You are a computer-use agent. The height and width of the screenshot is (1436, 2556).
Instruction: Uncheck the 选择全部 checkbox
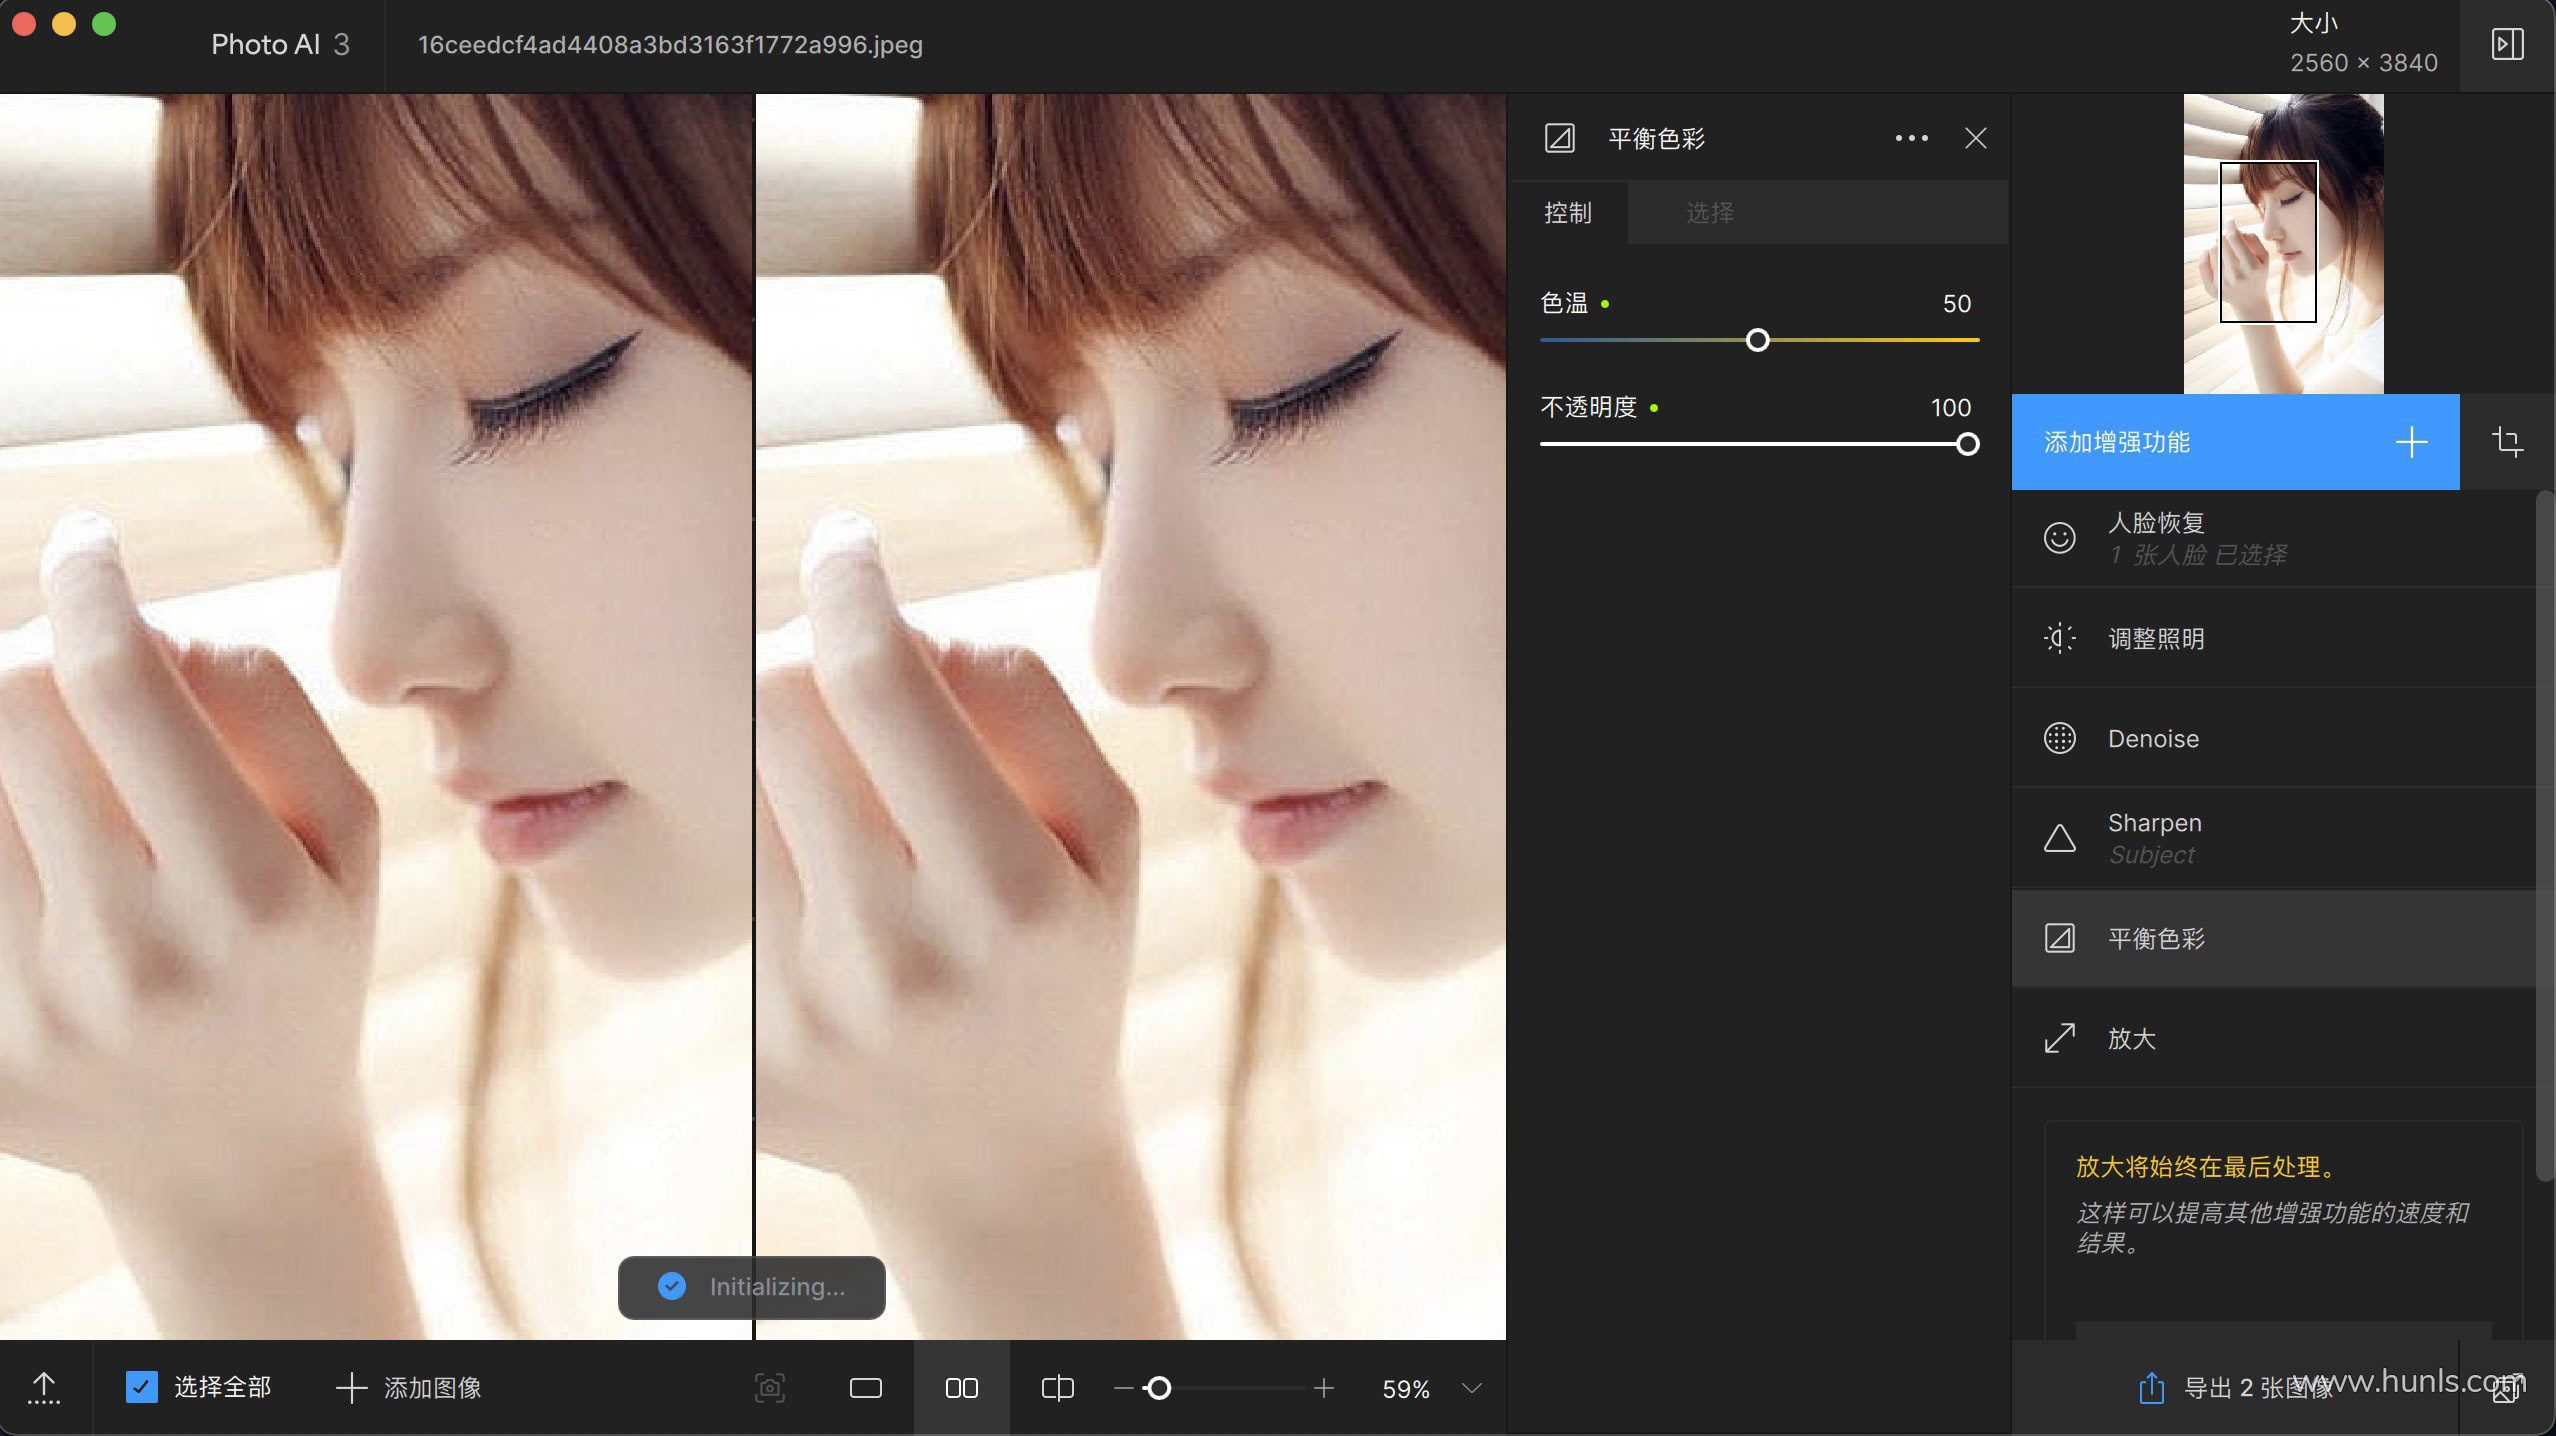coord(141,1387)
